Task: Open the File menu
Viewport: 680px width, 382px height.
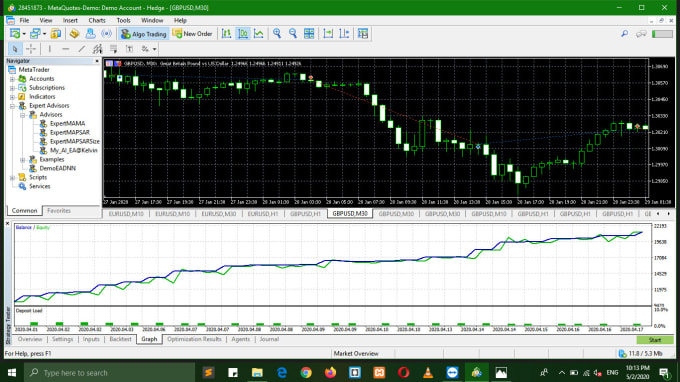Action: [x=24, y=20]
